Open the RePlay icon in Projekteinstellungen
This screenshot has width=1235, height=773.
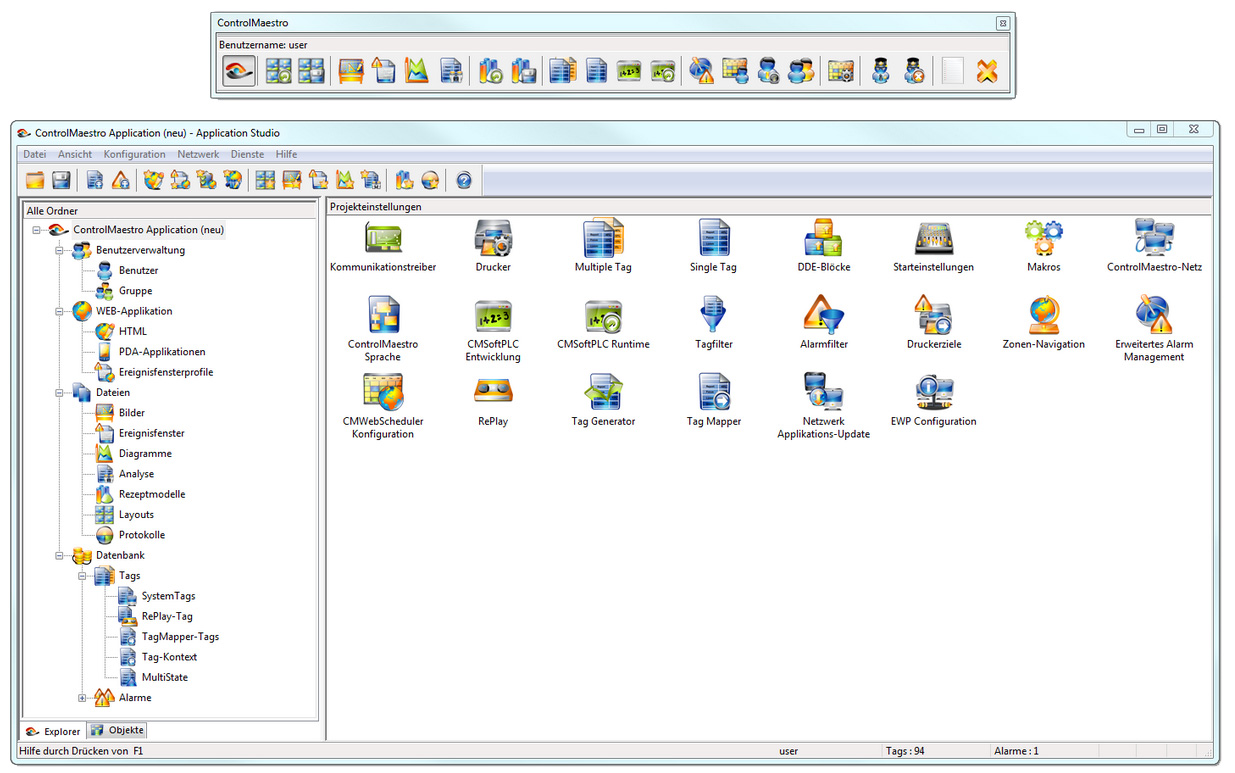tap(493, 392)
